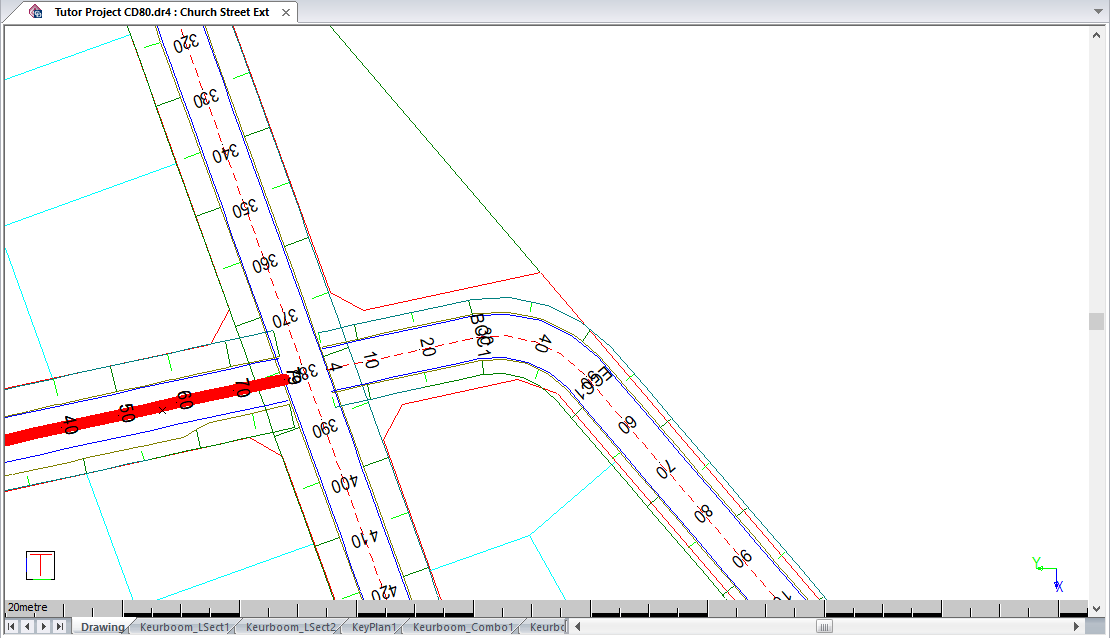Viewport: 1110px width, 638px height.
Task: Click the drawing document icon on the tab
Action: click(37, 12)
